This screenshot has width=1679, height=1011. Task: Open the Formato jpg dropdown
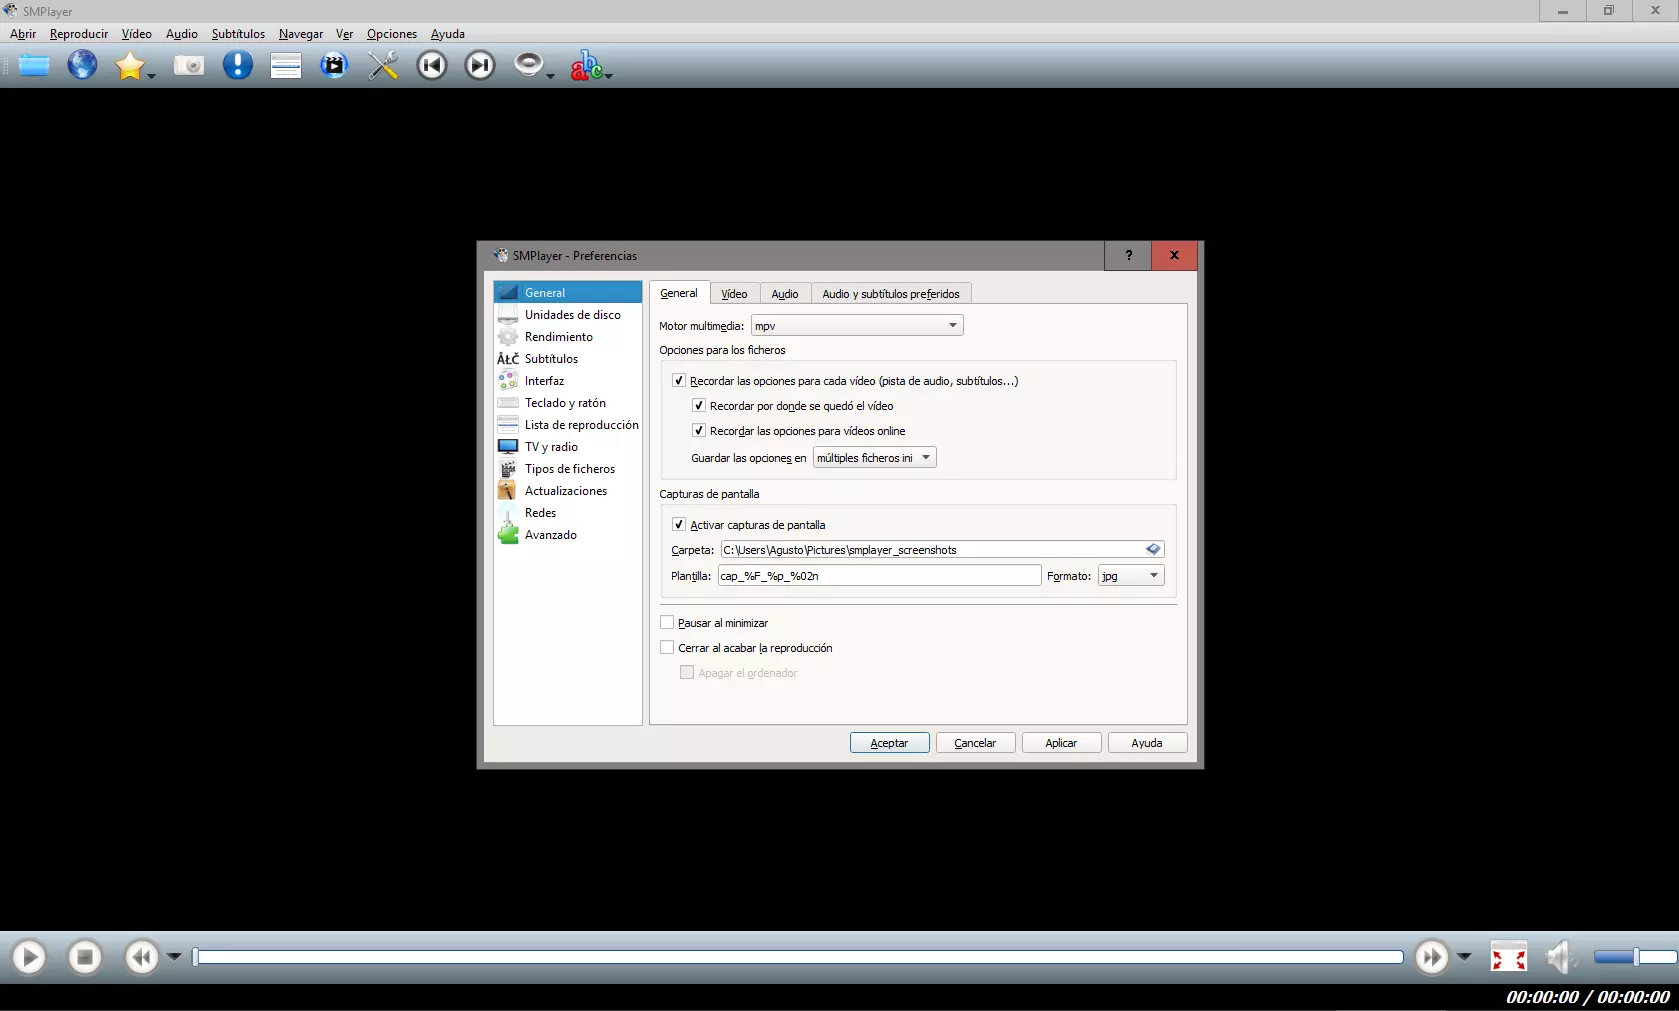[x=1130, y=576]
